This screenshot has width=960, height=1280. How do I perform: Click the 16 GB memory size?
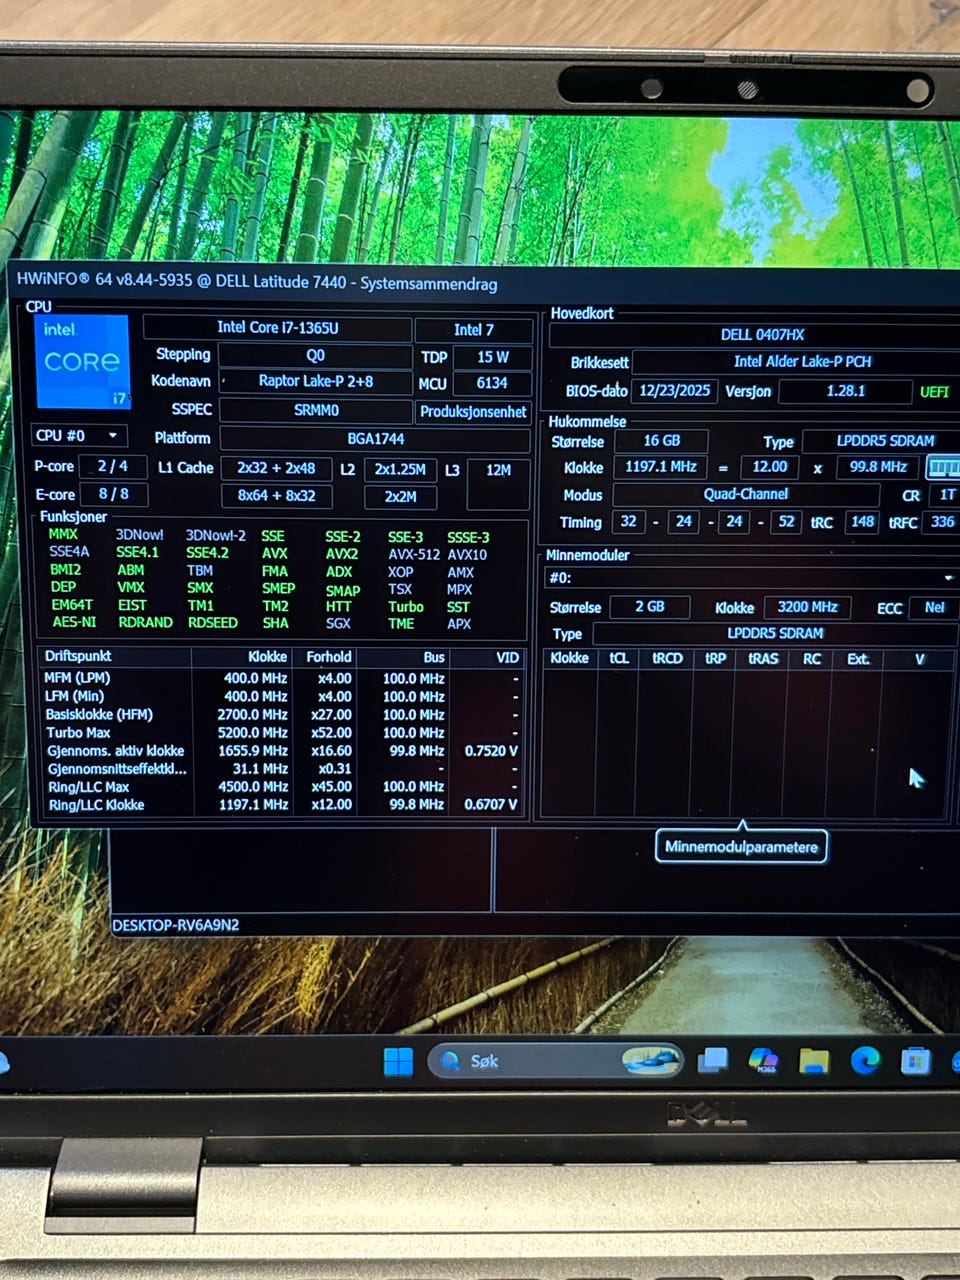coord(661,441)
